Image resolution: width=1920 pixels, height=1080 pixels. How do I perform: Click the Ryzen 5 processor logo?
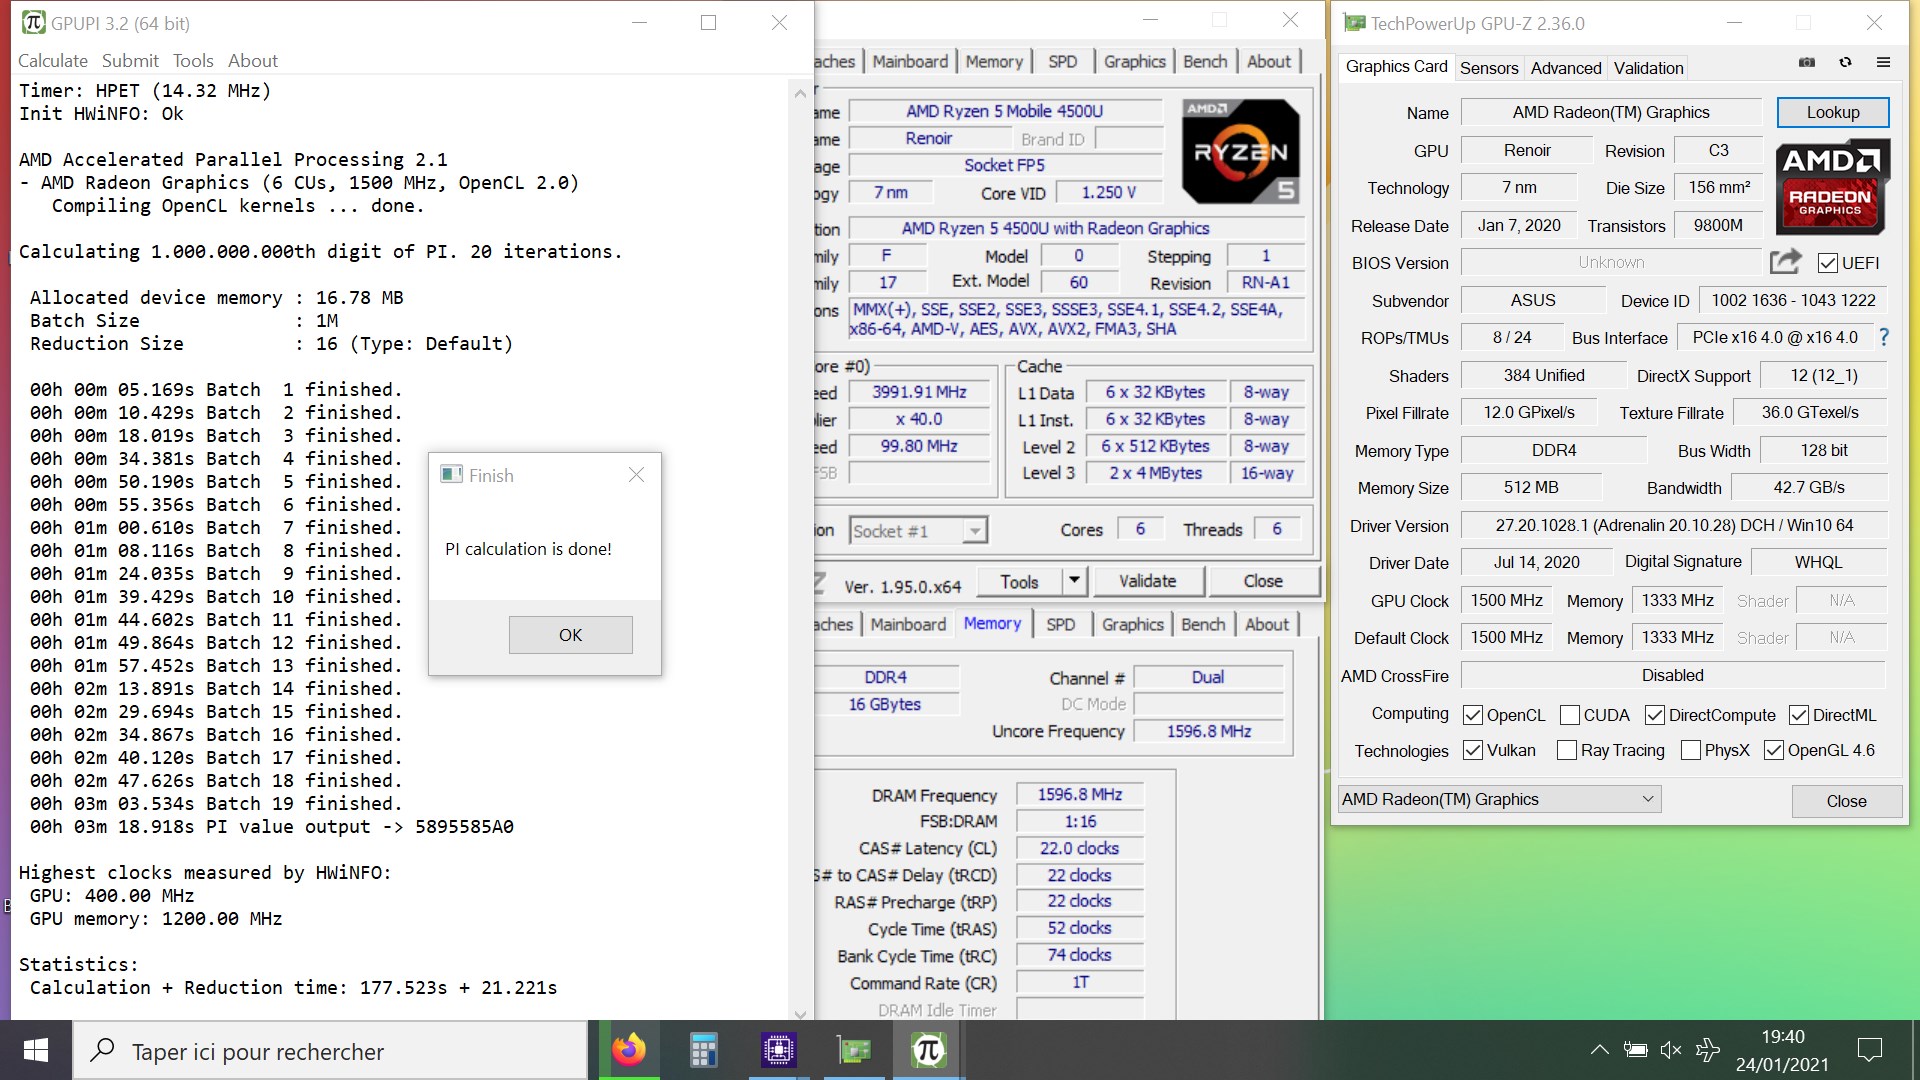click(1240, 151)
